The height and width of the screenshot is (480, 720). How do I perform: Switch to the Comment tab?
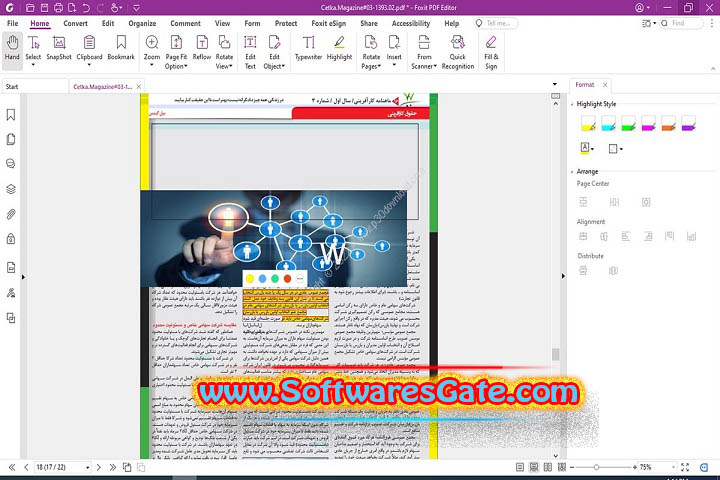pyautogui.click(x=186, y=23)
